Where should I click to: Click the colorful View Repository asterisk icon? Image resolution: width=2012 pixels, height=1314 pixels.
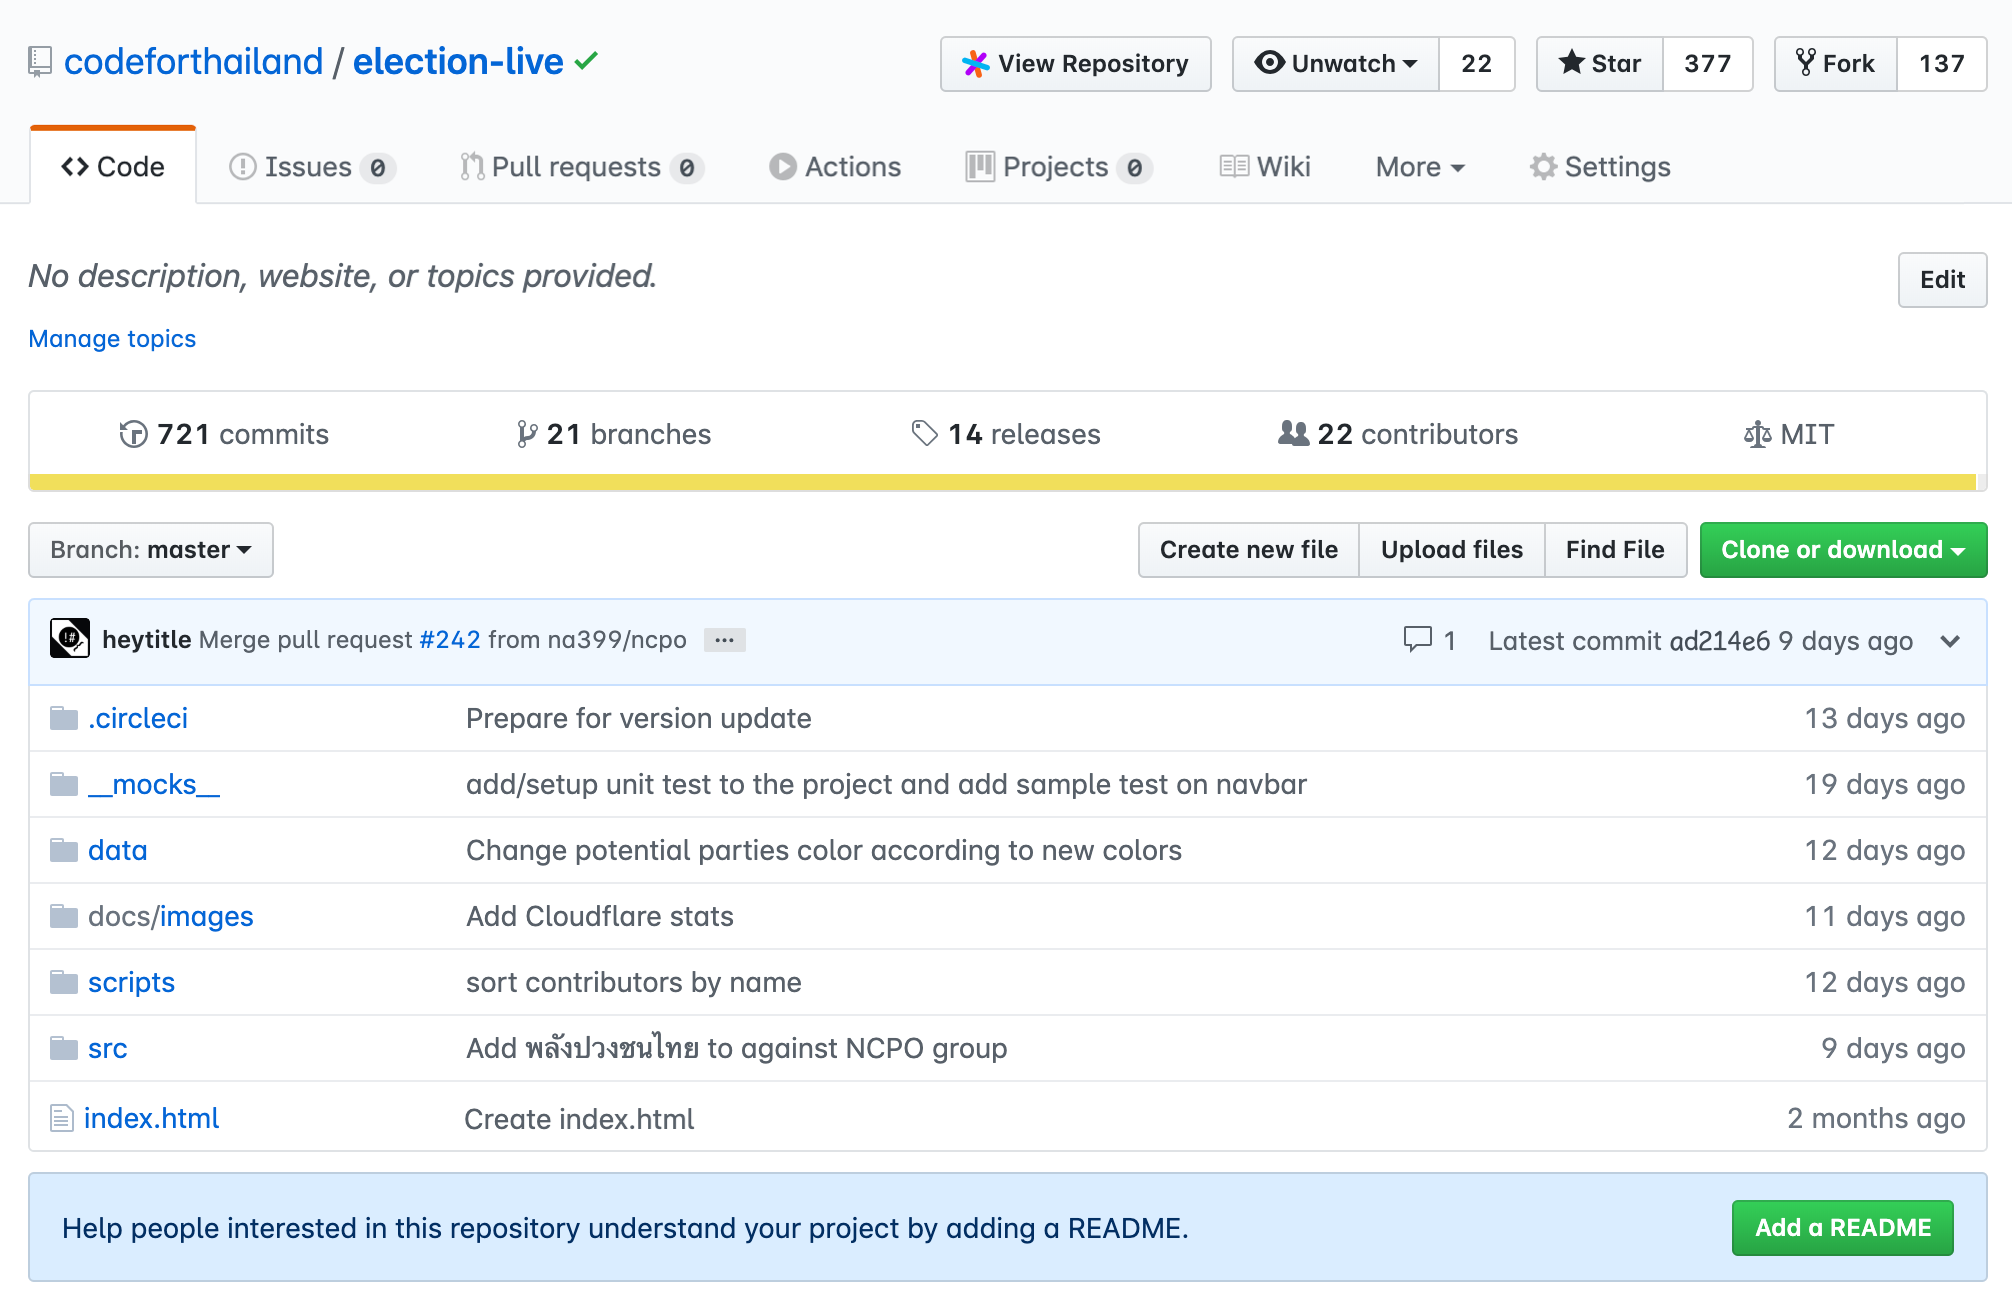coord(975,64)
